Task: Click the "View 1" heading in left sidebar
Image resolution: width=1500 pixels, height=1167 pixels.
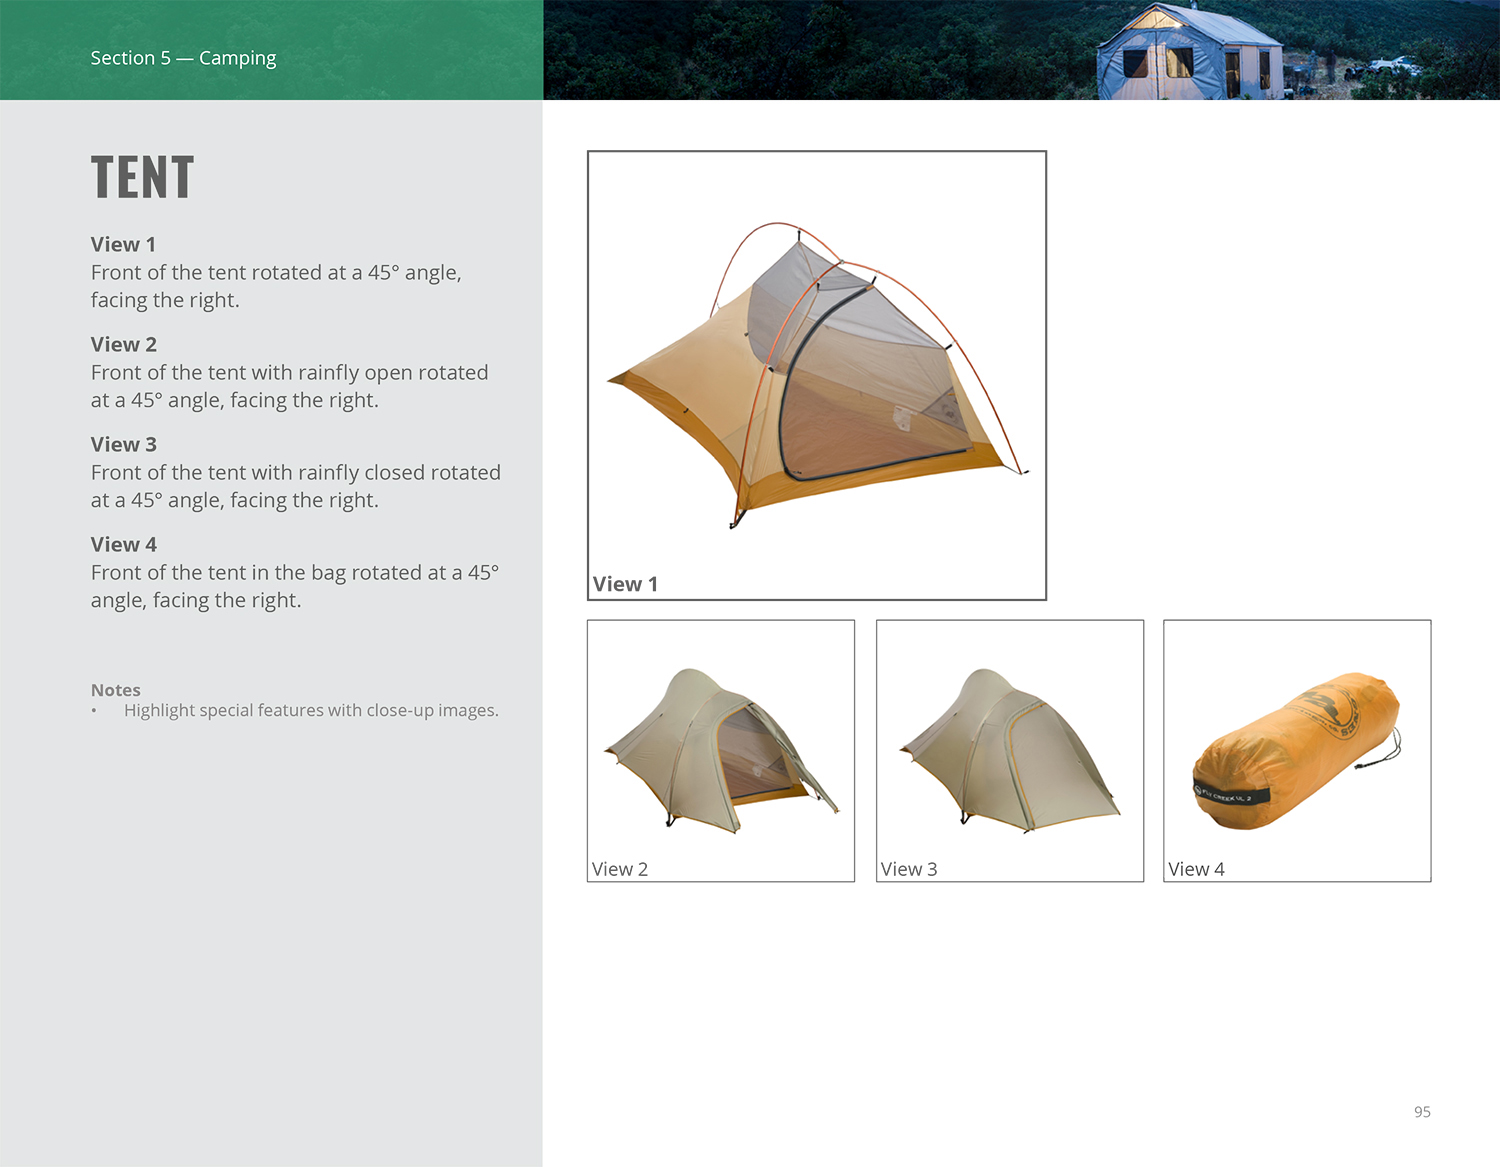Action: pos(123,244)
